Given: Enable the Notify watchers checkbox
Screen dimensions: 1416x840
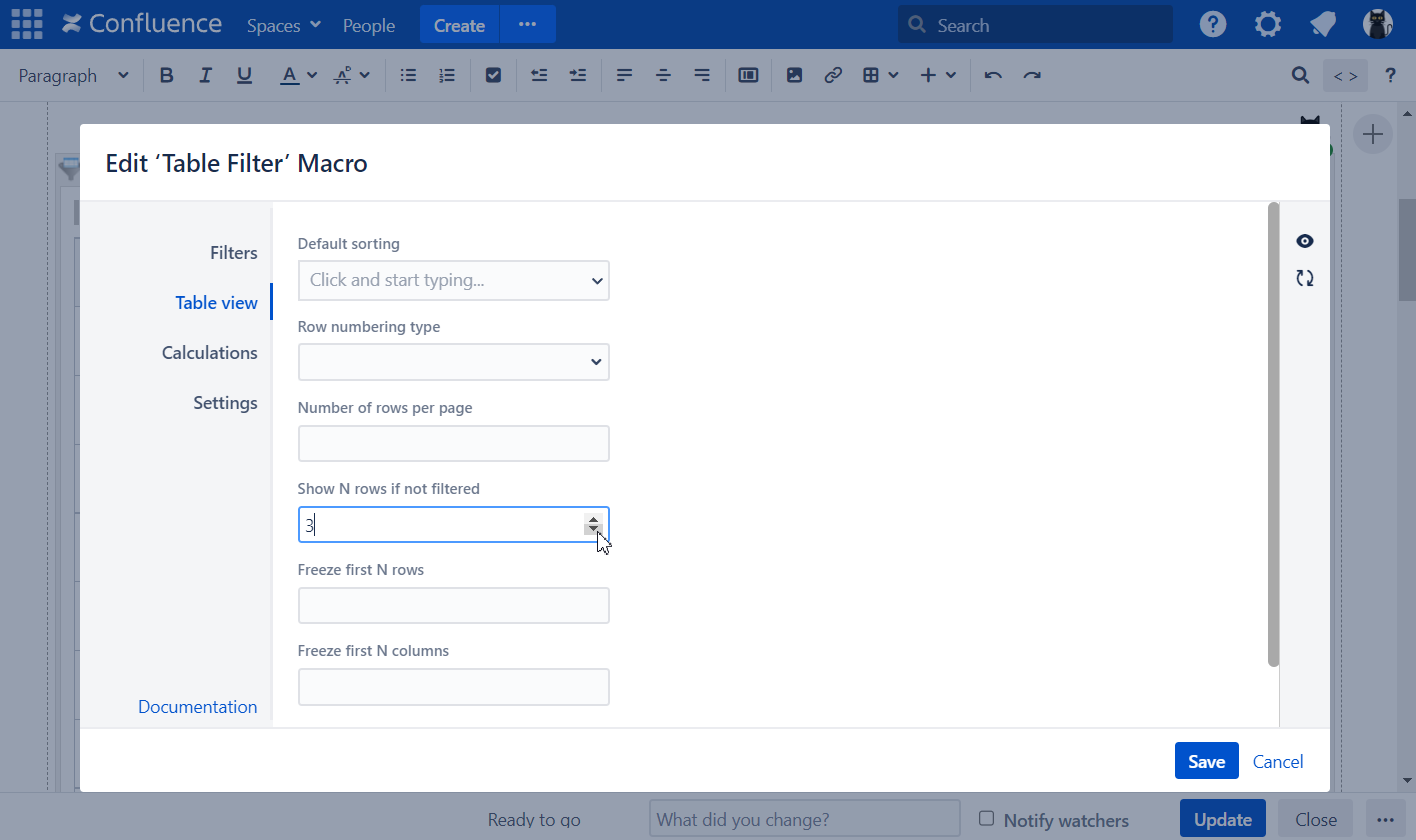Looking at the screenshot, I should click(986, 818).
